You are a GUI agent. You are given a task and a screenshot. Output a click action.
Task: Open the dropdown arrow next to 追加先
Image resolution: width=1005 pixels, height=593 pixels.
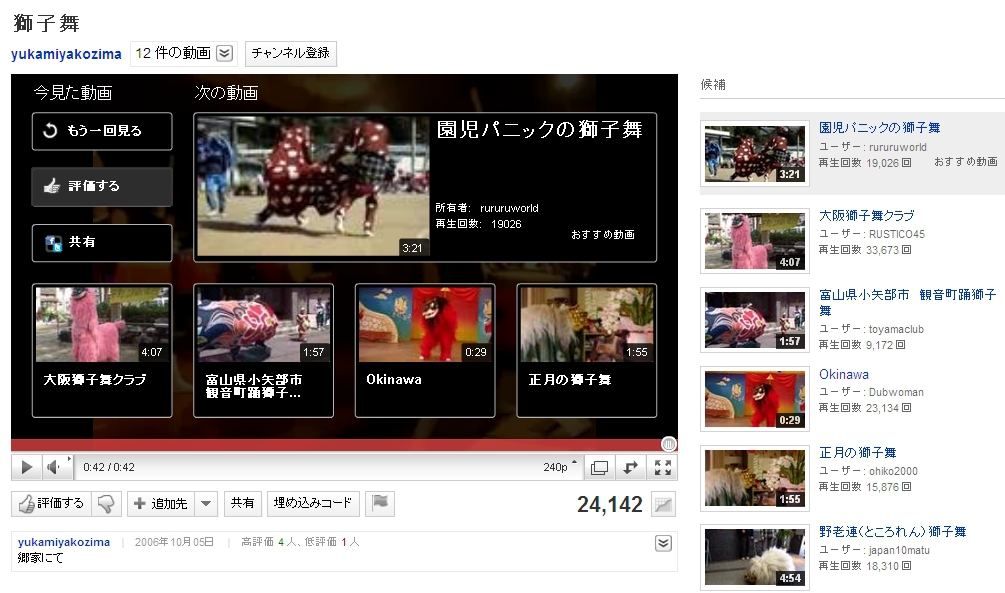tap(206, 504)
